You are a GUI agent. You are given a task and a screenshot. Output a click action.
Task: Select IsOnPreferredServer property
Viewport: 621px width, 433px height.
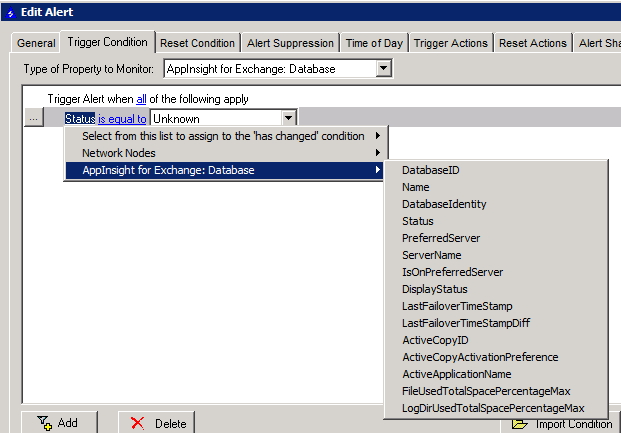pyautogui.click(x=496, y=272)
